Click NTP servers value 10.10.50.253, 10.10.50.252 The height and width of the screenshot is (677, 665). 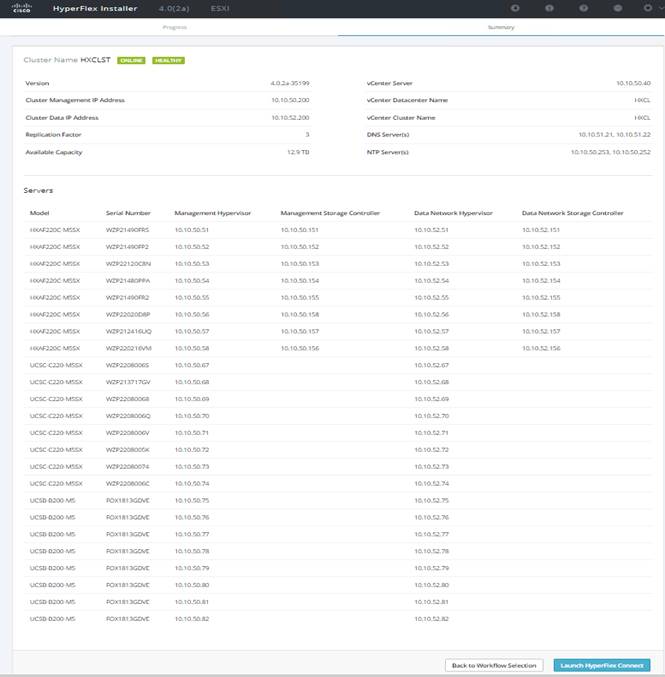click(611, 152)
